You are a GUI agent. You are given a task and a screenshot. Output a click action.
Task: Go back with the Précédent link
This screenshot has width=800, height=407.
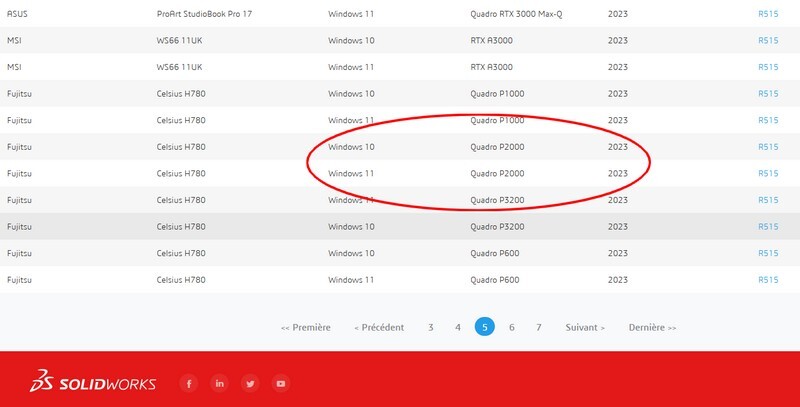tap(379, 327)
